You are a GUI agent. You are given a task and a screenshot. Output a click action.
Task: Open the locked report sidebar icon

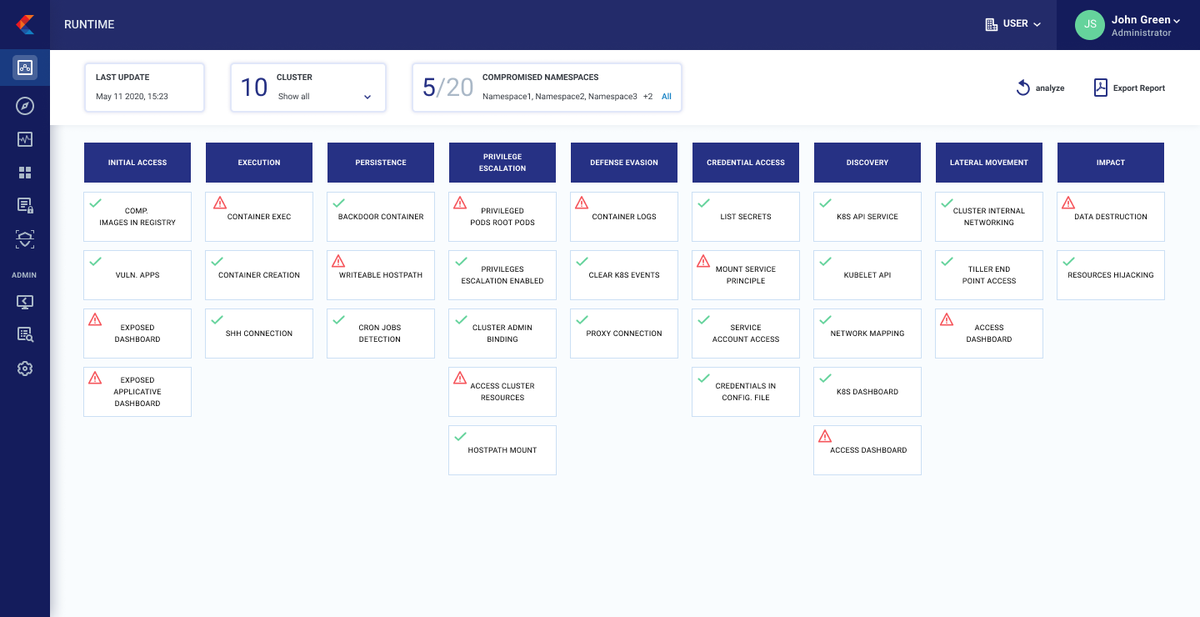[x=25, y=205]
